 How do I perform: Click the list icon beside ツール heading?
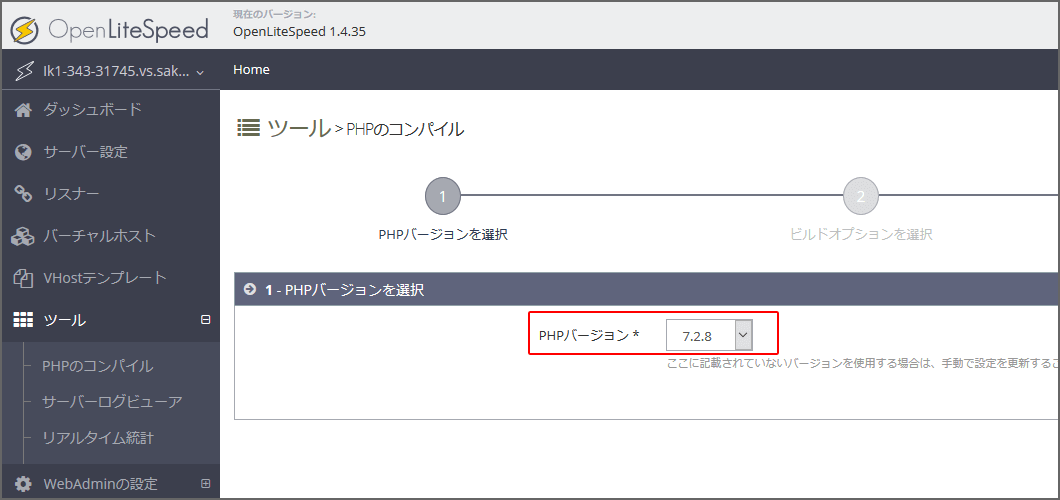[249, 127]
